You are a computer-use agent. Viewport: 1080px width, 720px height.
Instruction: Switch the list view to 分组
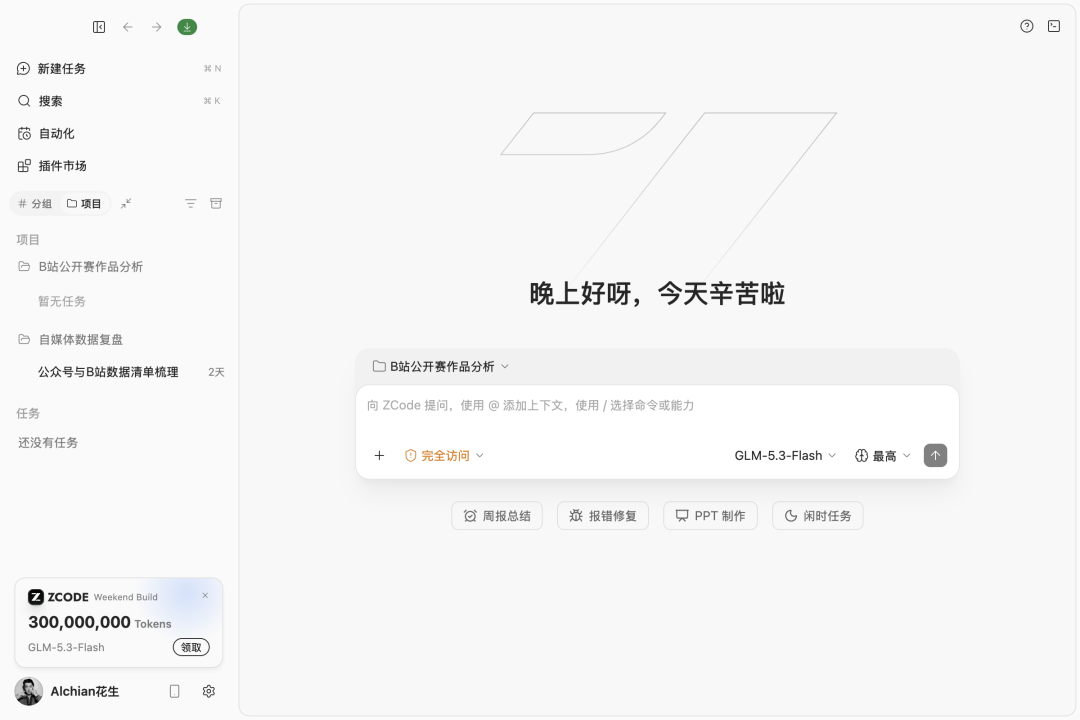[35, 203]
